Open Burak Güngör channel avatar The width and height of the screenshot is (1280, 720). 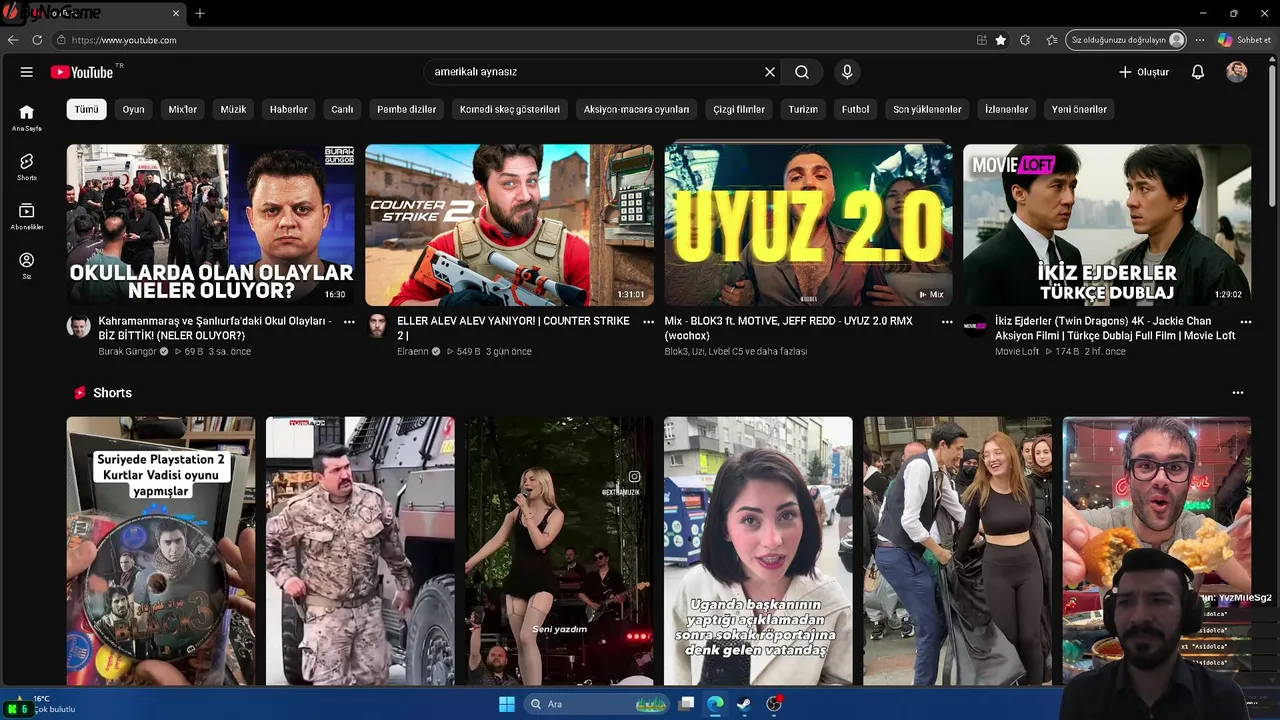[79, 326]
